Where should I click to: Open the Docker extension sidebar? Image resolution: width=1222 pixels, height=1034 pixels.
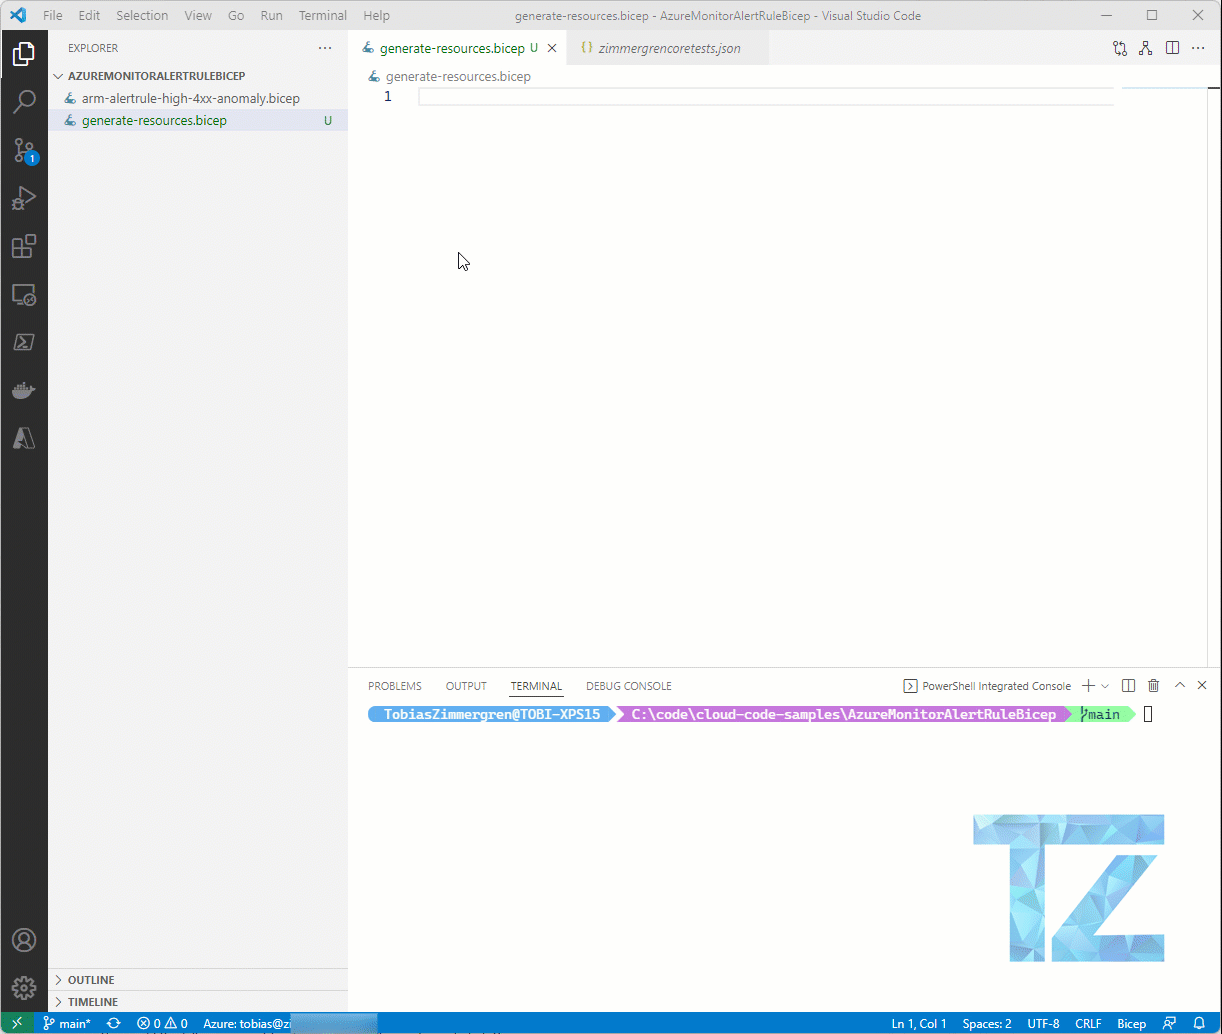pos(24,390)
